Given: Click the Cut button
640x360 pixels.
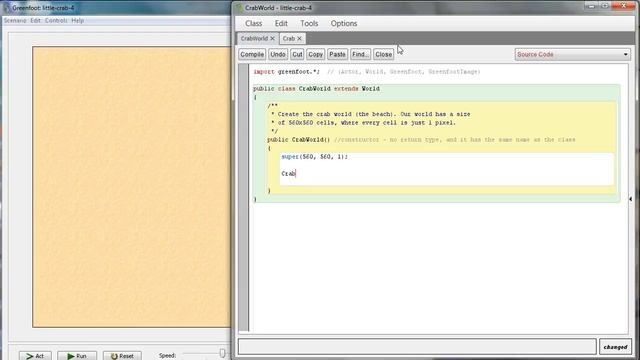Looking at the screenshot, I should pos(297,54).
